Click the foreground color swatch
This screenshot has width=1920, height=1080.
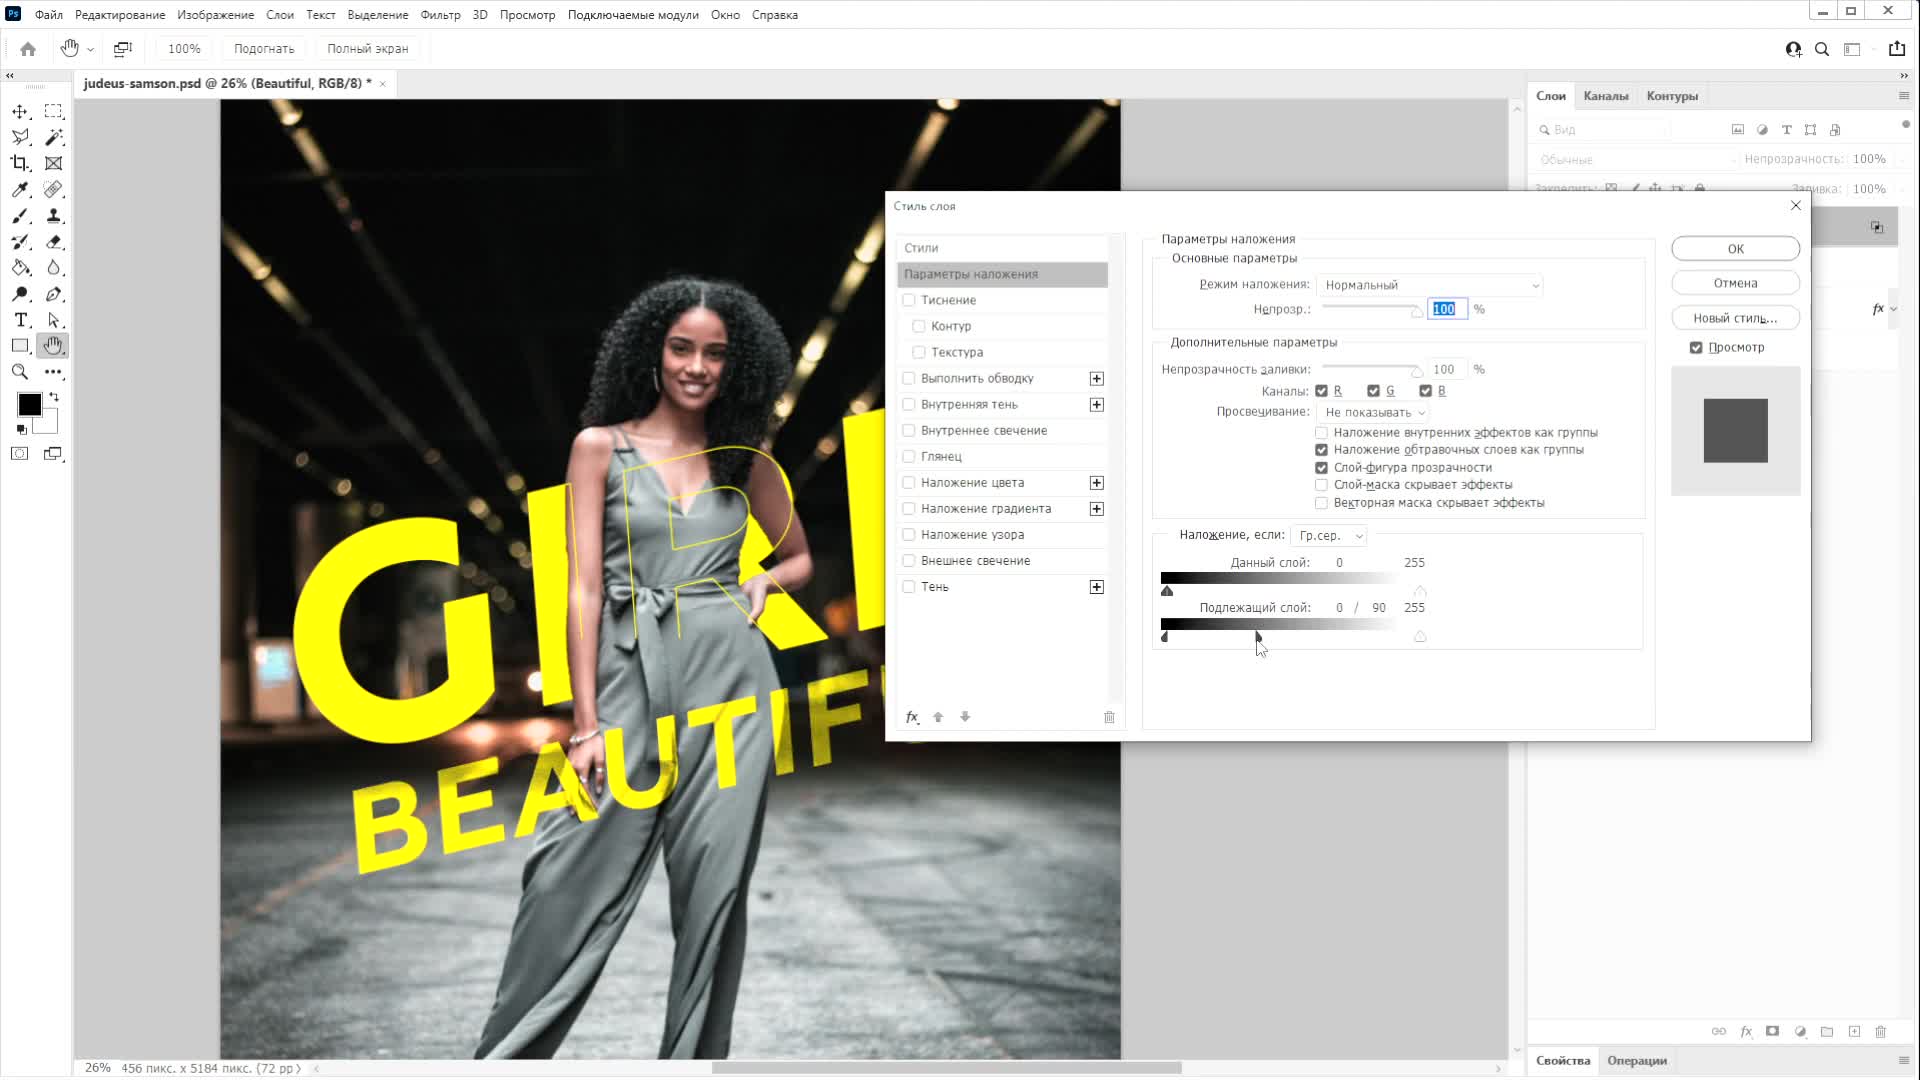coord(29,404)
